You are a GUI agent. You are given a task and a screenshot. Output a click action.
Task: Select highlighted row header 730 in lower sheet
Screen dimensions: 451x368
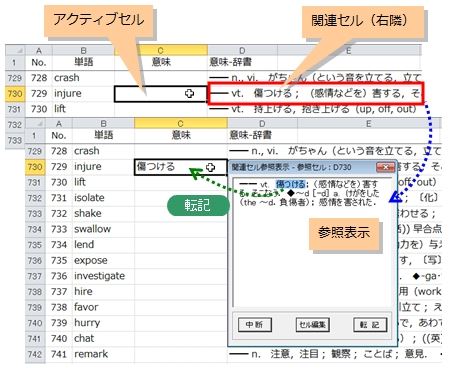pos(35,167)
